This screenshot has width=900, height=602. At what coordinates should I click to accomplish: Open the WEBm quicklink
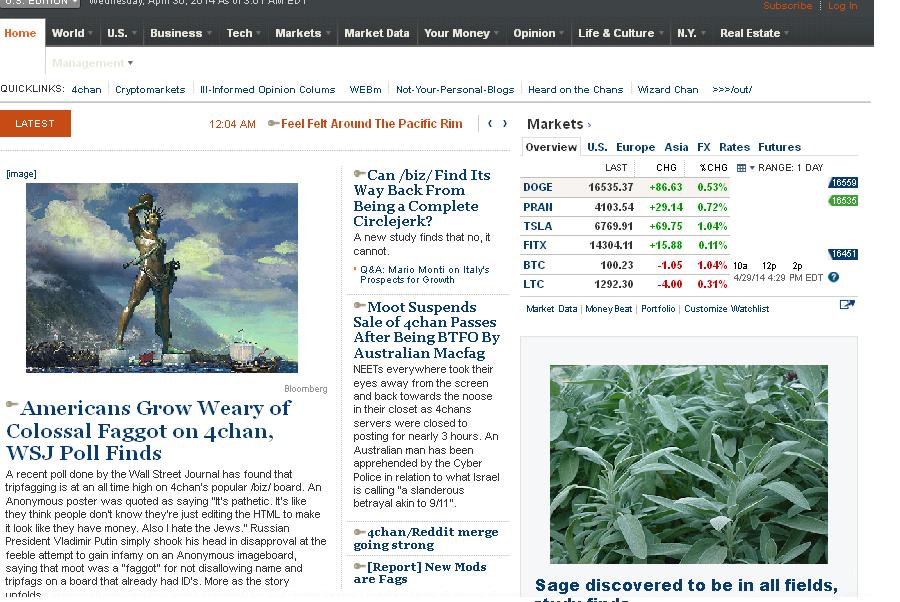coord(365,90)
